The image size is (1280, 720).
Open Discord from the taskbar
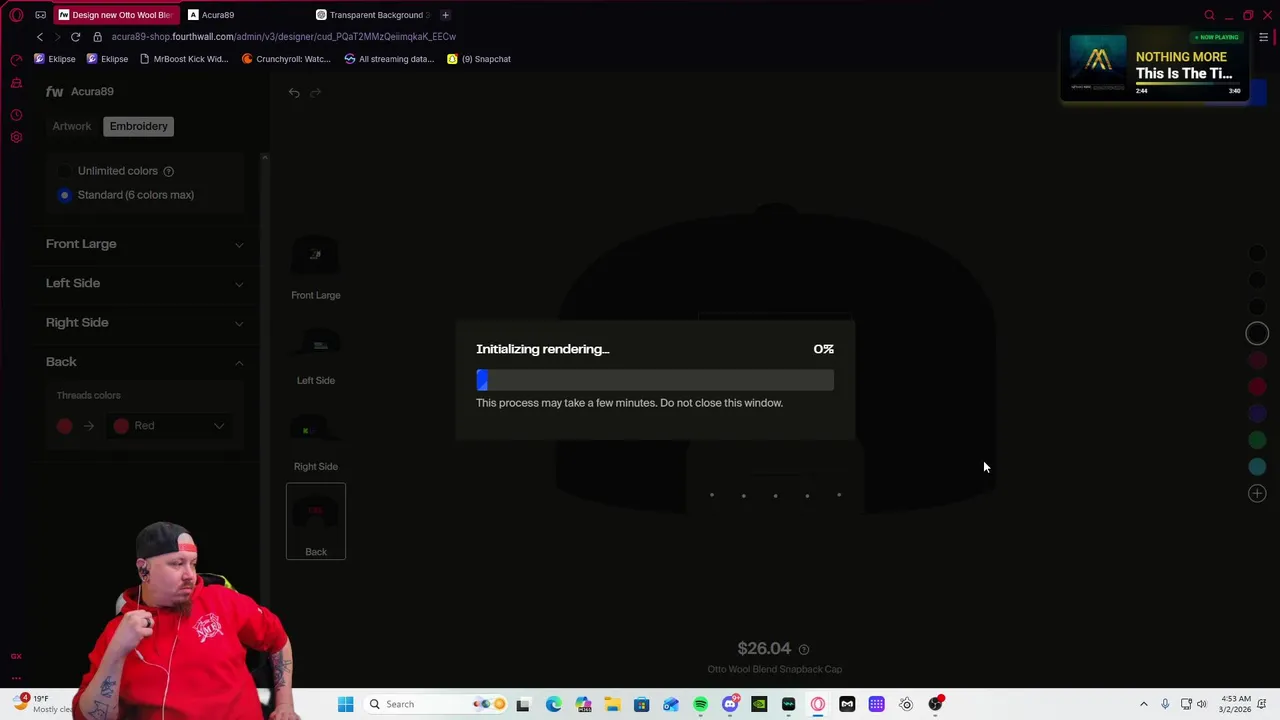coord(730,704)
